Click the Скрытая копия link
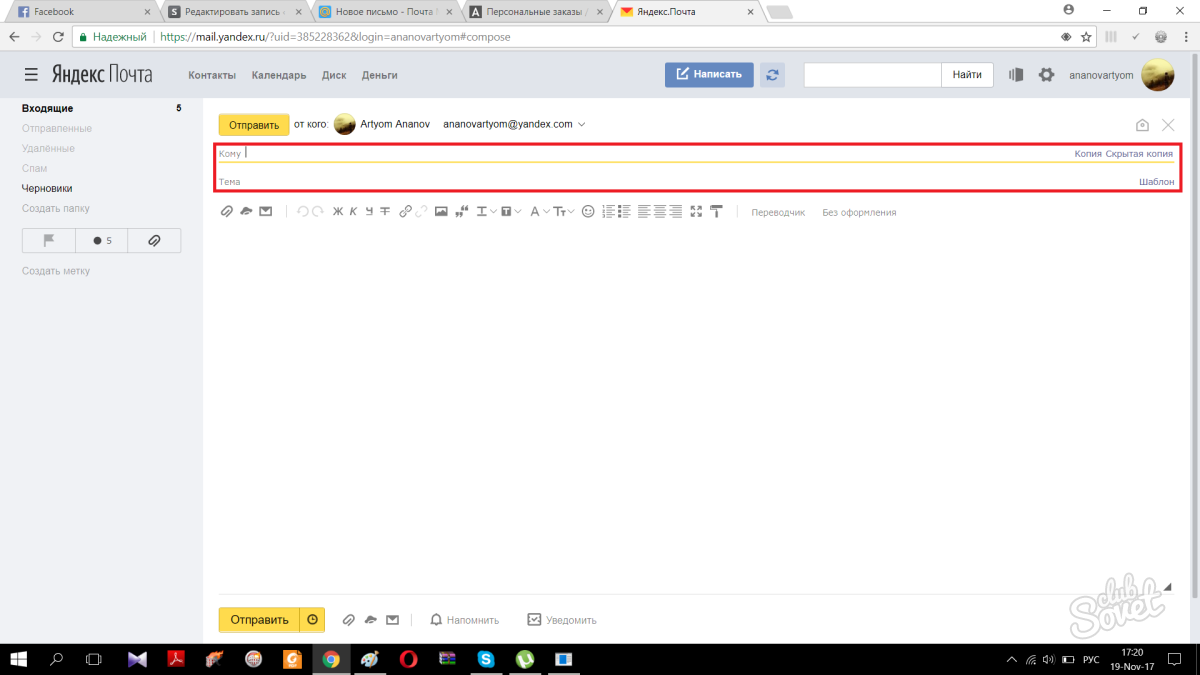The height and width of the screenshot is (675, 1200). [x=1139, y=154]
